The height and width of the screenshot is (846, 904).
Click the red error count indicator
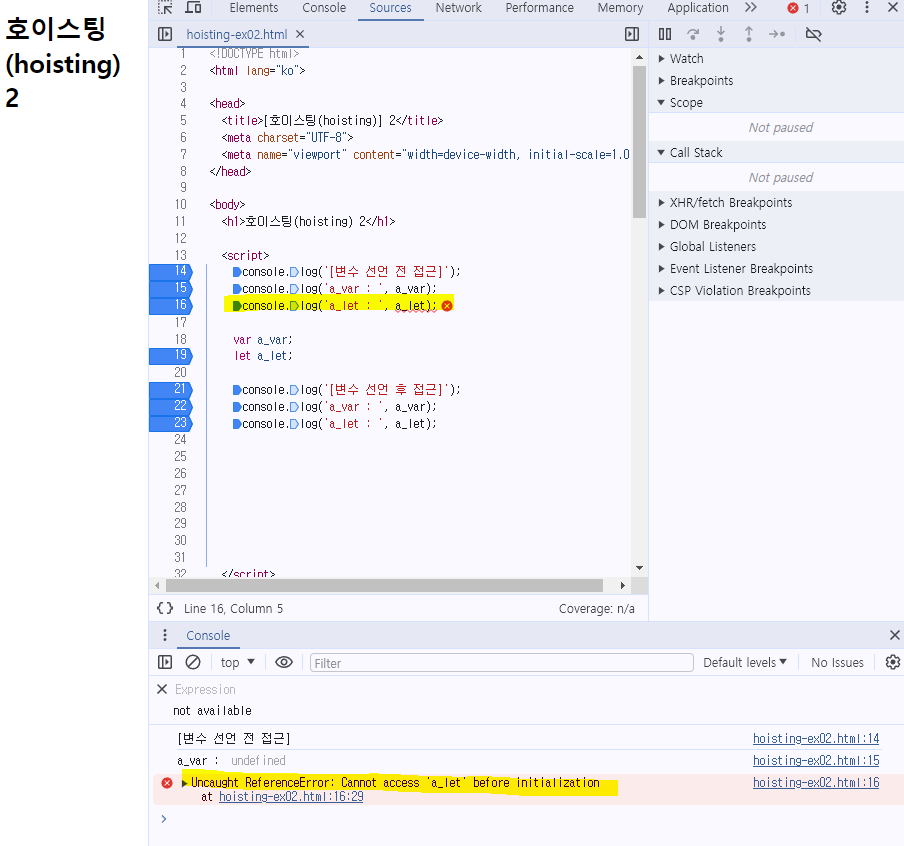pos(798,8)
